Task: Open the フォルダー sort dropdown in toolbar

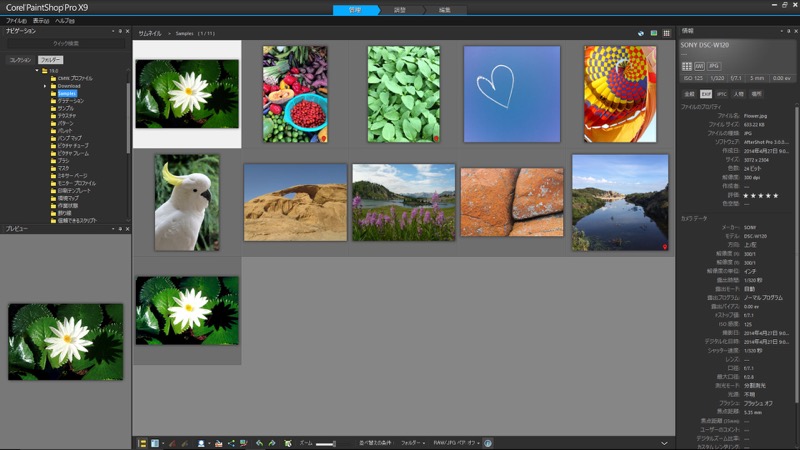Action: pos(412,442)
